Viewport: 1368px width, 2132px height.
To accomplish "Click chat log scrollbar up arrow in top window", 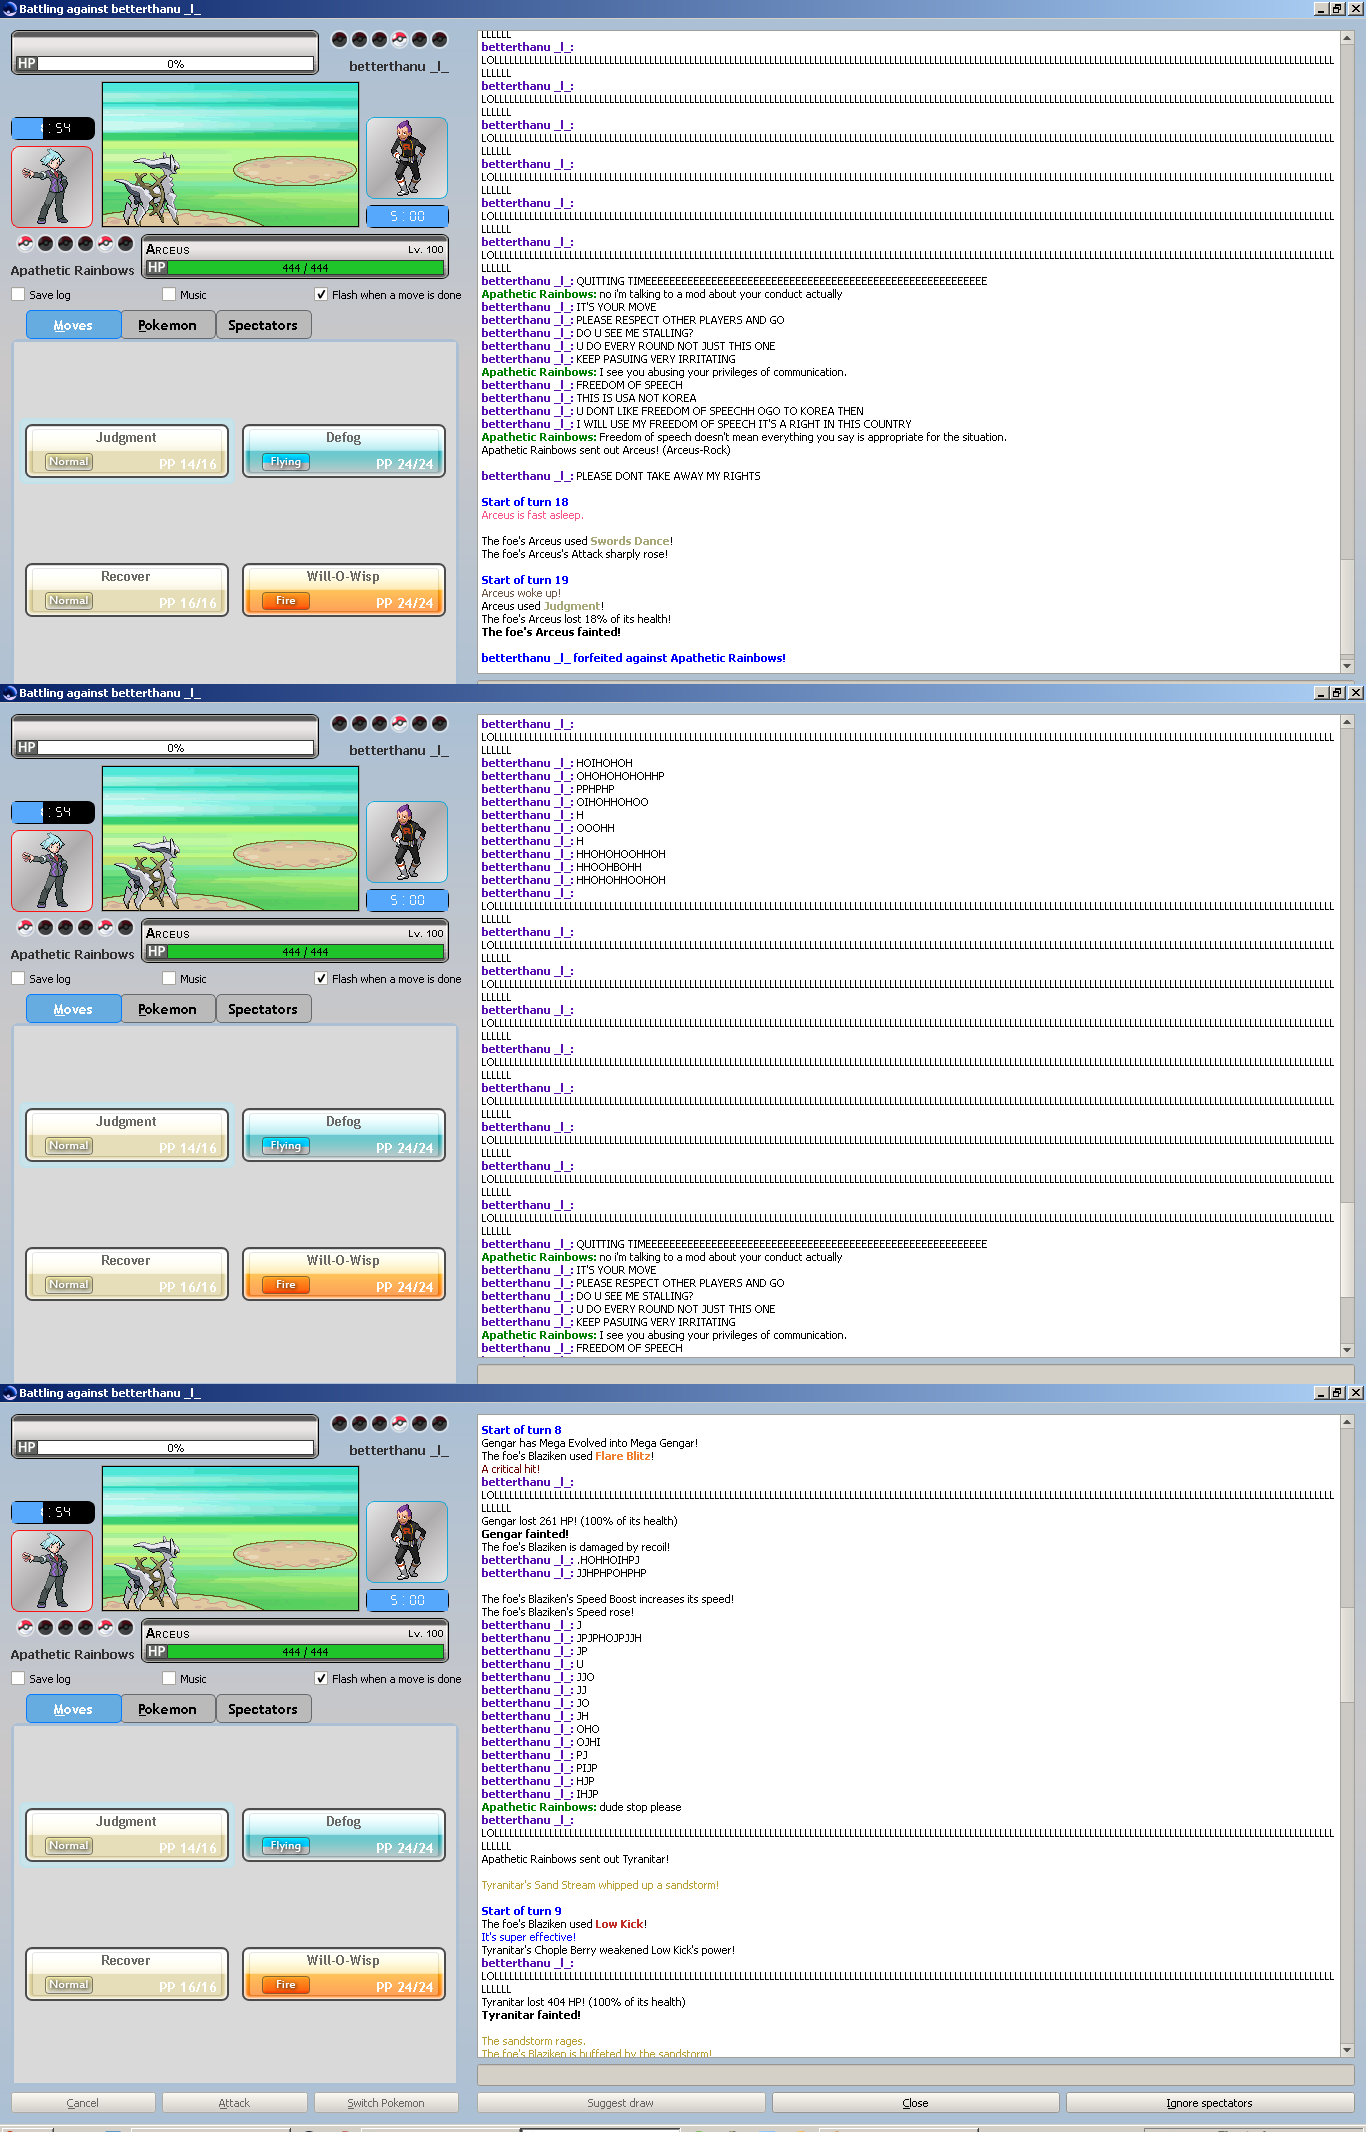I will click(1347, 38).
